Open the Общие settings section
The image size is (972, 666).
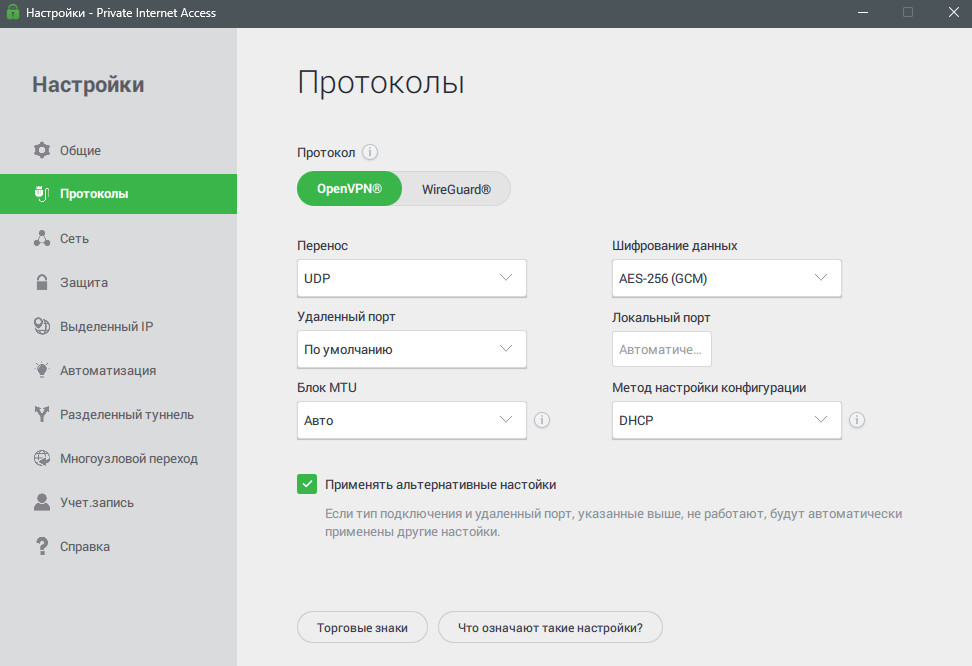[118, 150]
